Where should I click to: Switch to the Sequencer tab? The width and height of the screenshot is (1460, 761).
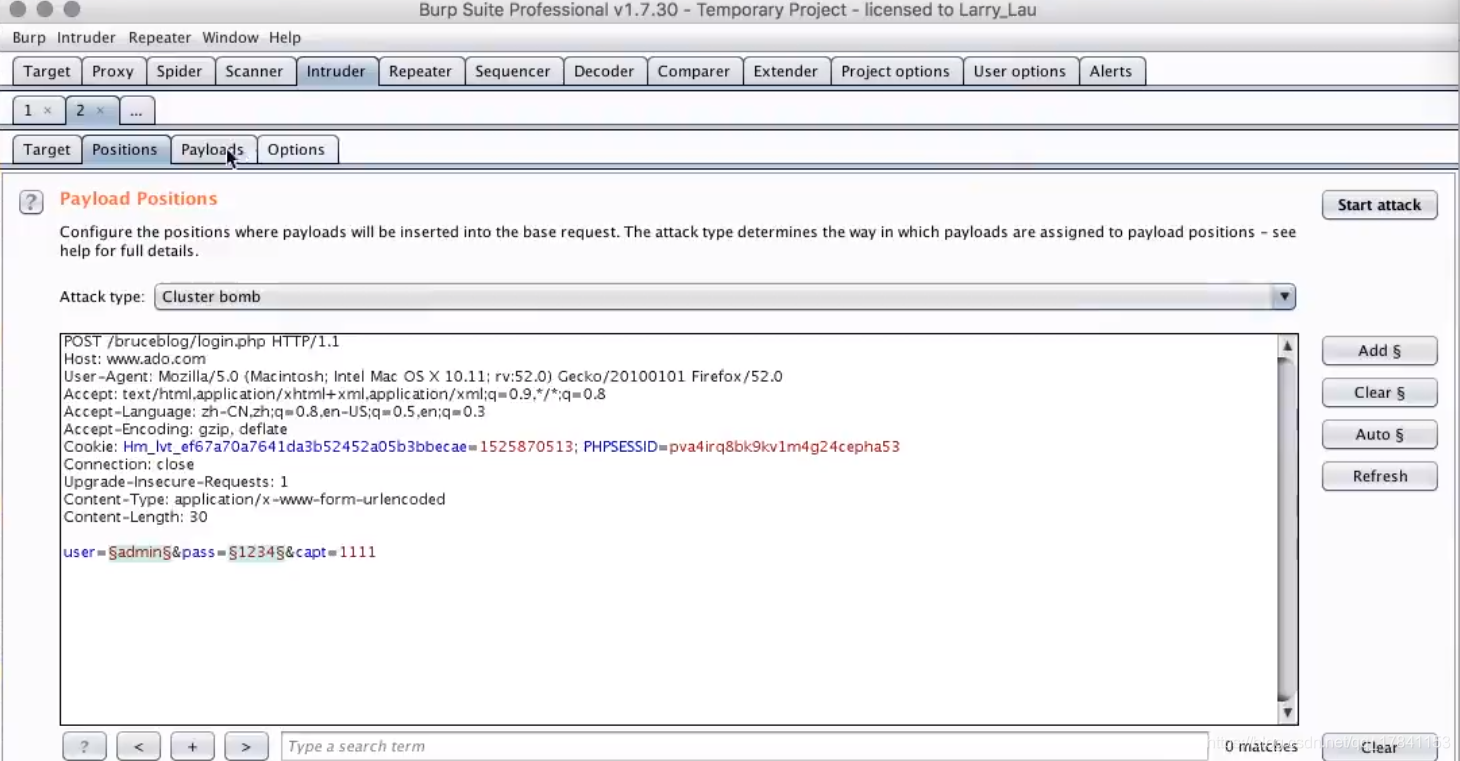click(x=513, y=72)
